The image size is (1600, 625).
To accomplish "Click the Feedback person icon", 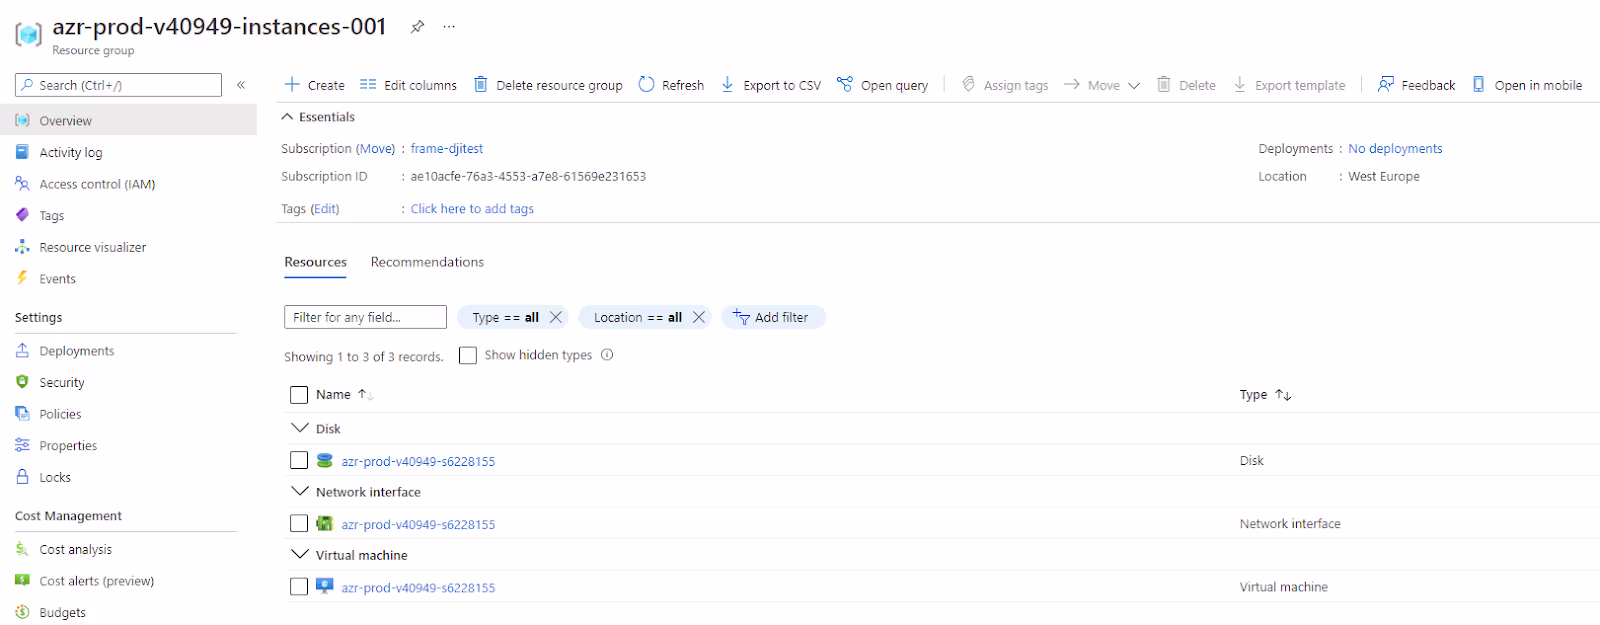I will (x=1386, y=84).
